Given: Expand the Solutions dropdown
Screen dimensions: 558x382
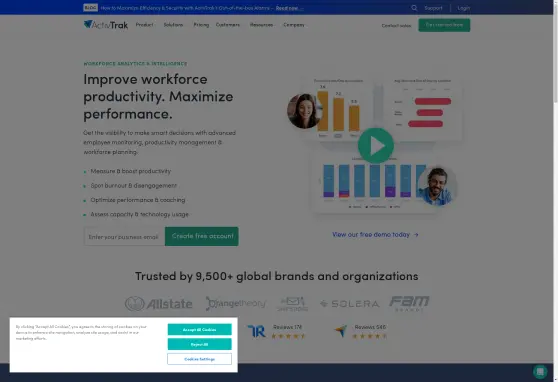Looking at the screenshot, I should [173, 25].
